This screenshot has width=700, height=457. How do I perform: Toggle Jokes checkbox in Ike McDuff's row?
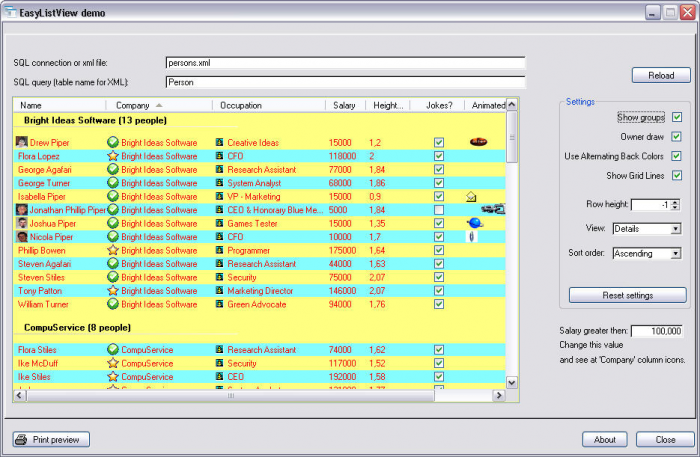[439, 363]
